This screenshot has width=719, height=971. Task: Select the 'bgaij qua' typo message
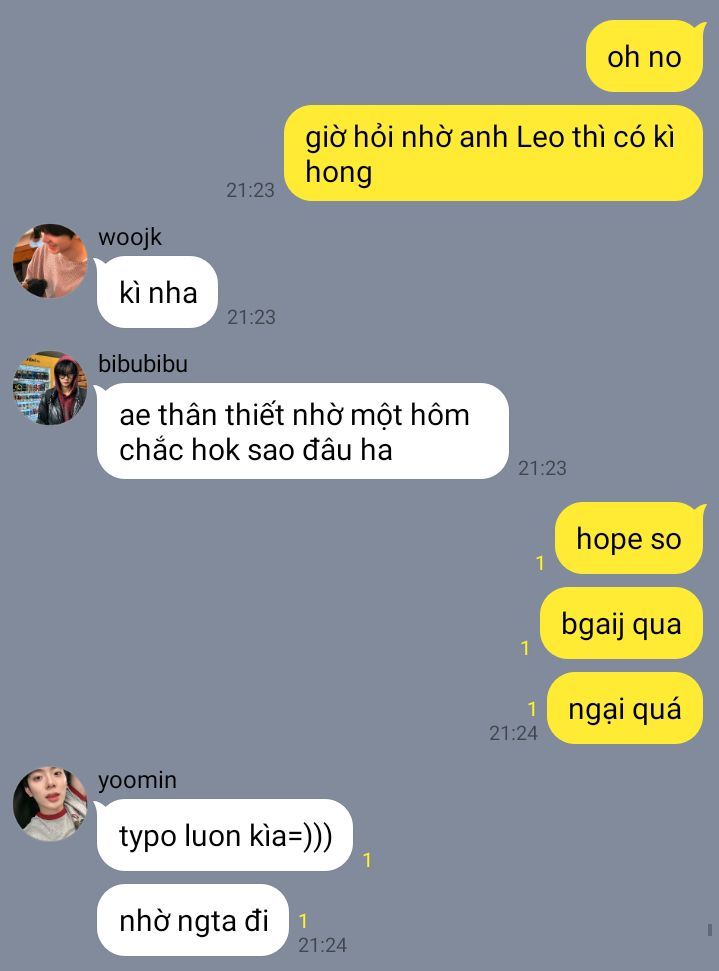point(621,623)
